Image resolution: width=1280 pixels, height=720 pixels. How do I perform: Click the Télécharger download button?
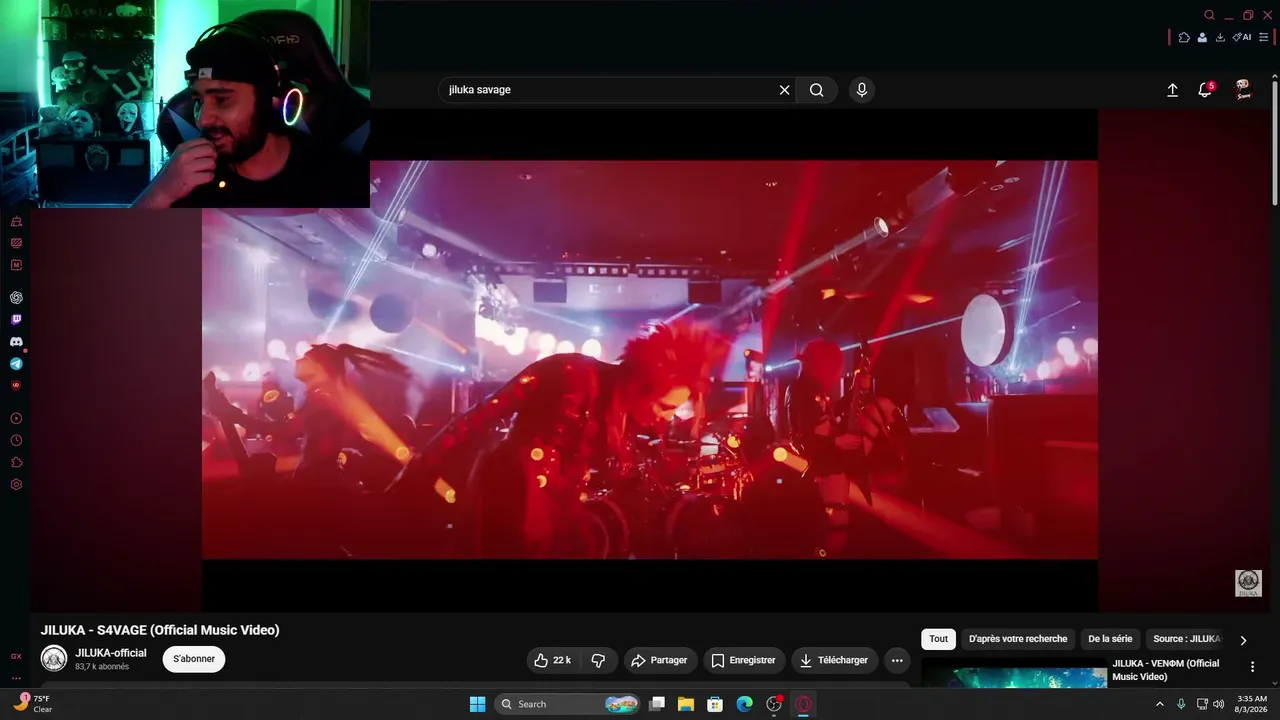tap(834, 660)
